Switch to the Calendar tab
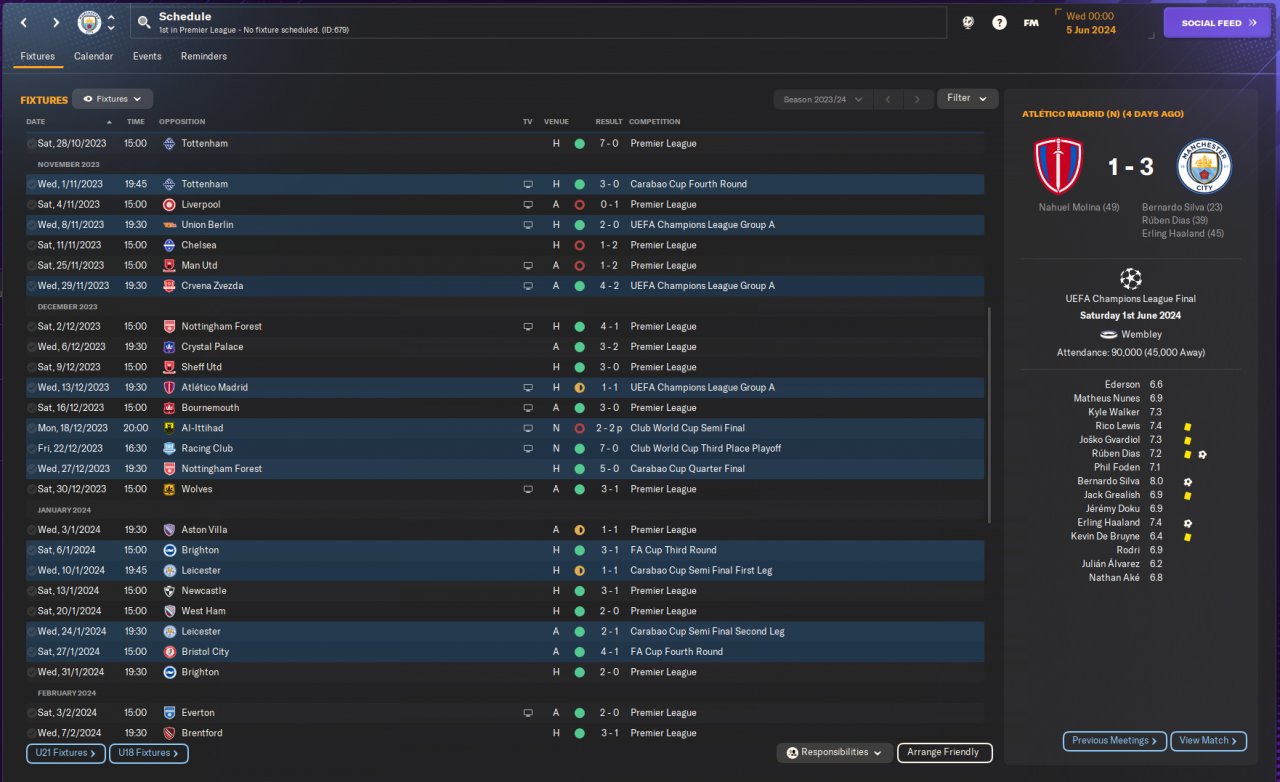This screenshot has width=1280, height=782. pyautogui.click(x=93, y=56)
